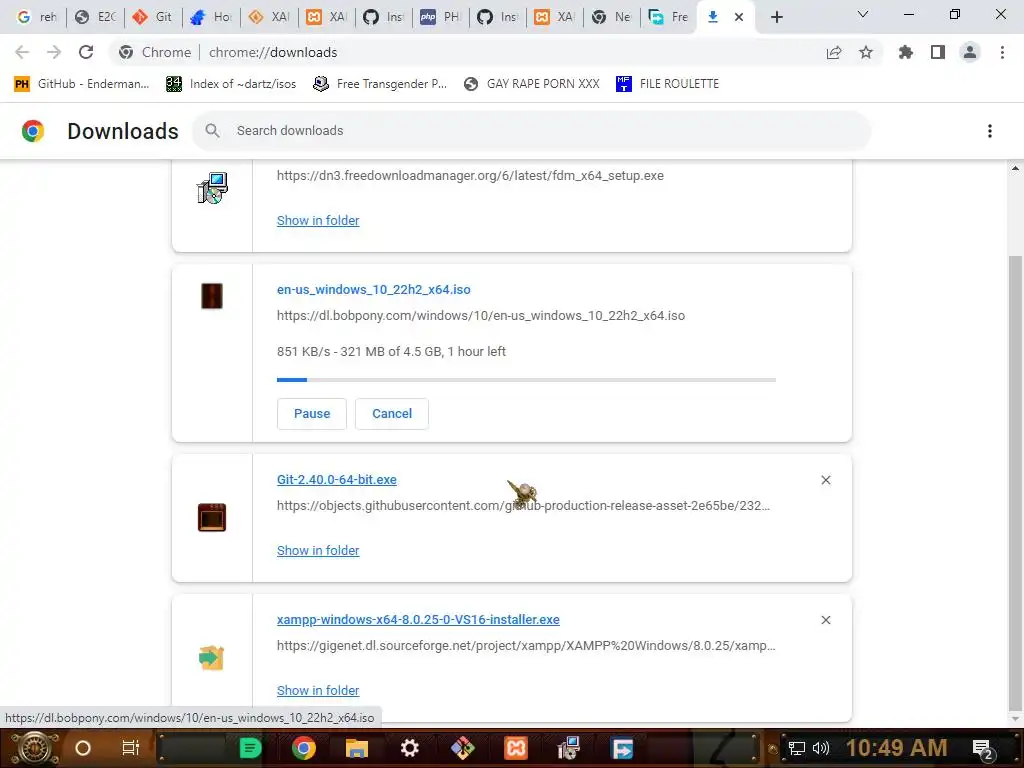Cancel the Windows ISO download
Screen dimensions: 1024x768
(392, 413)
